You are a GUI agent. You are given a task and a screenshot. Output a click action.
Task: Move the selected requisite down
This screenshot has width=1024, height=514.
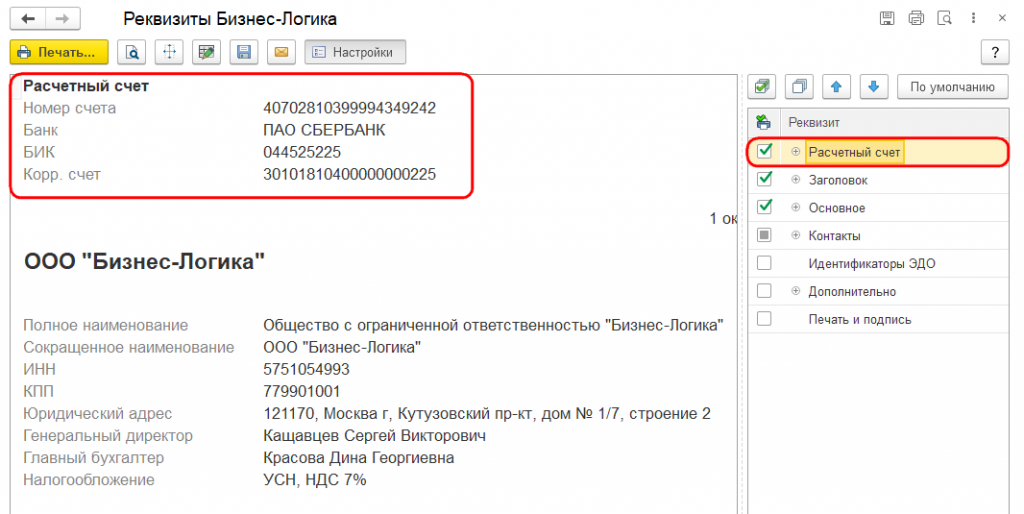click(874, 86)
